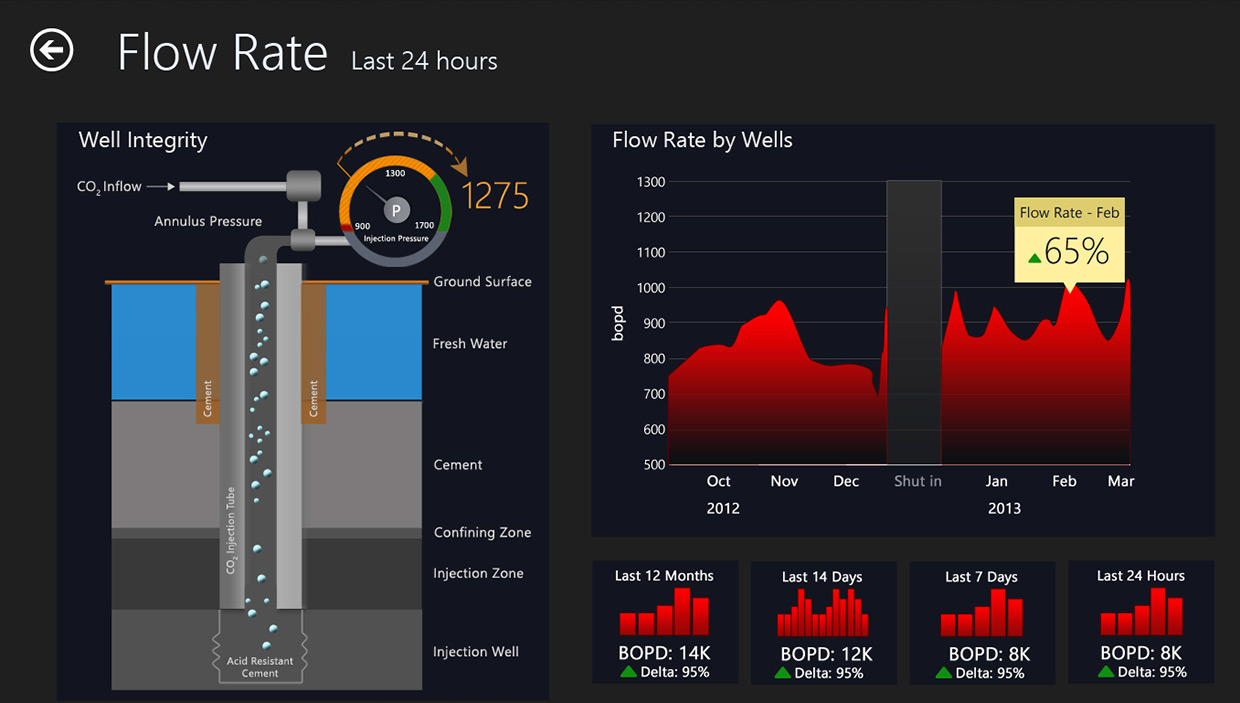Click the Confining Zone label

pyautogui.click(x=482, y=533)
